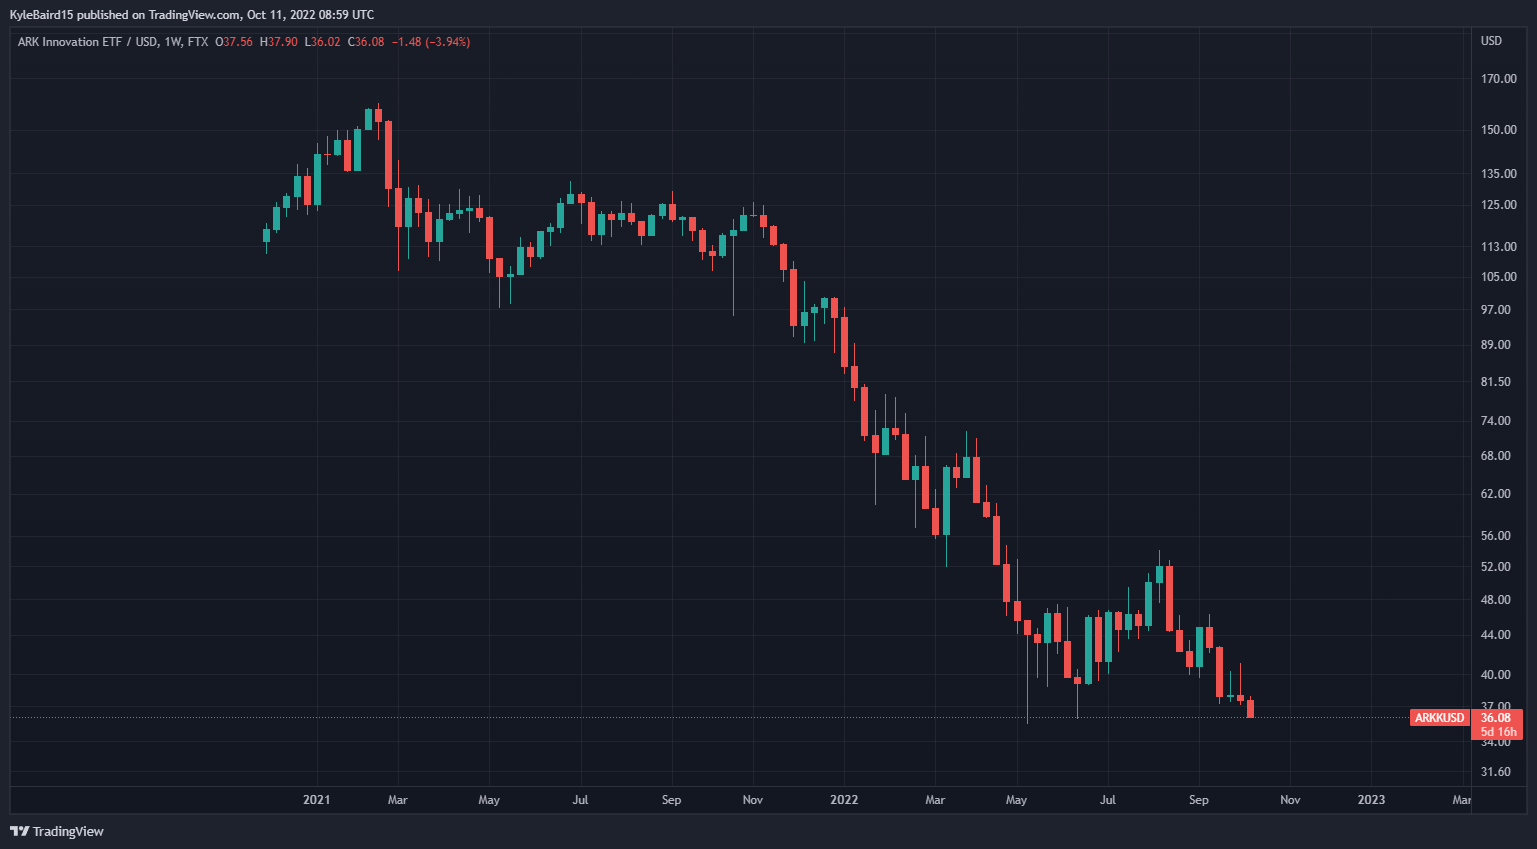Click the ARKKUSD symbol tag on the price axis
This screenshot has height=849, width=1537.
coord(1439,718)
